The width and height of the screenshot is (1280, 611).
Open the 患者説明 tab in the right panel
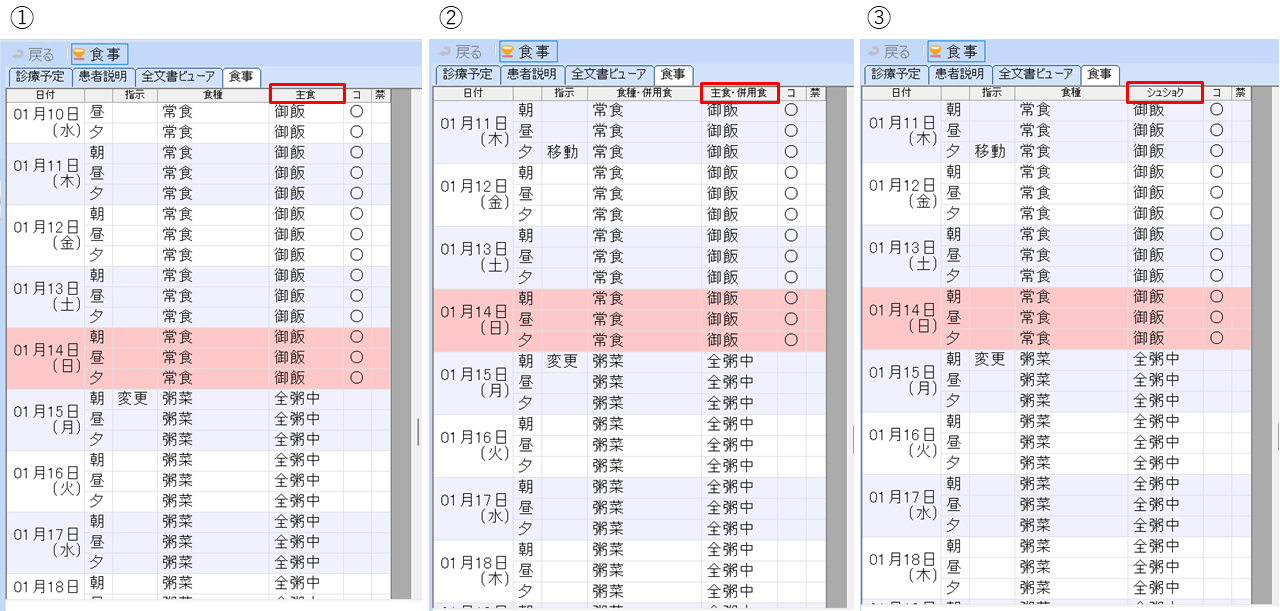[958, 74]
